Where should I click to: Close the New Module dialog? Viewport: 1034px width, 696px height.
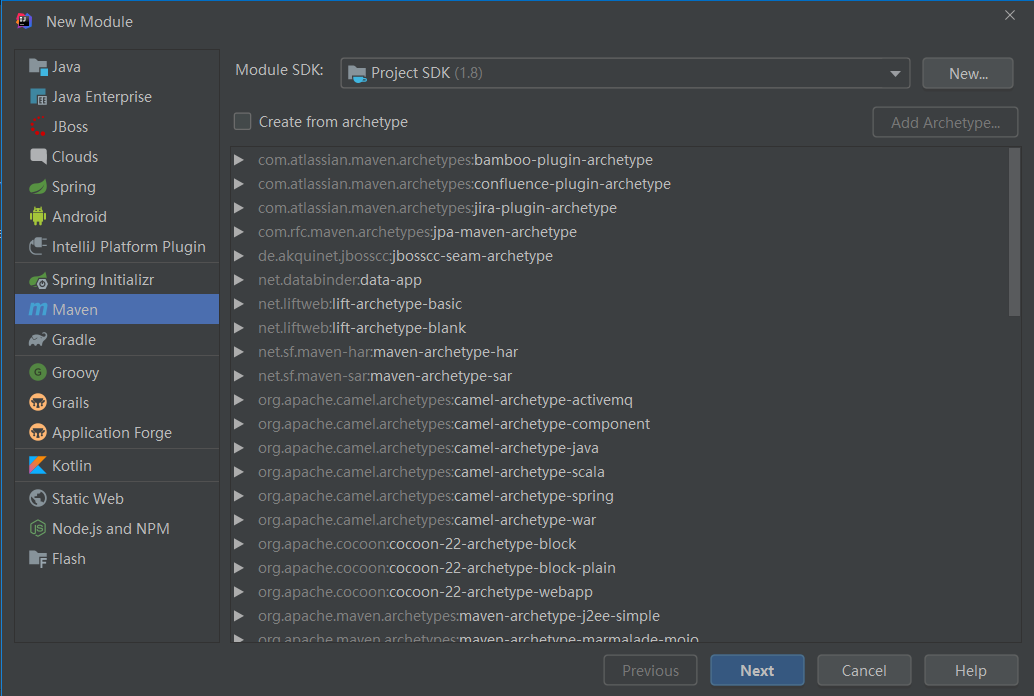[x=1010, y=15]
